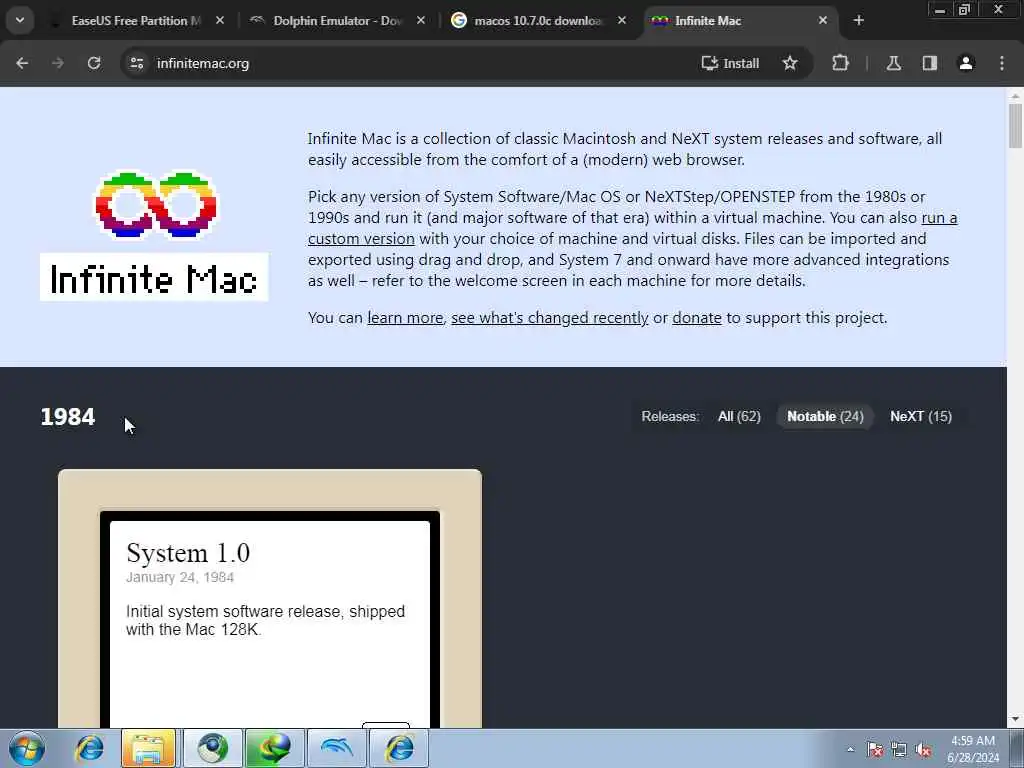Open Windows Explorer folder in taskbar
1024x768 pixels.
pyautogui.click(x=149, y=748)
